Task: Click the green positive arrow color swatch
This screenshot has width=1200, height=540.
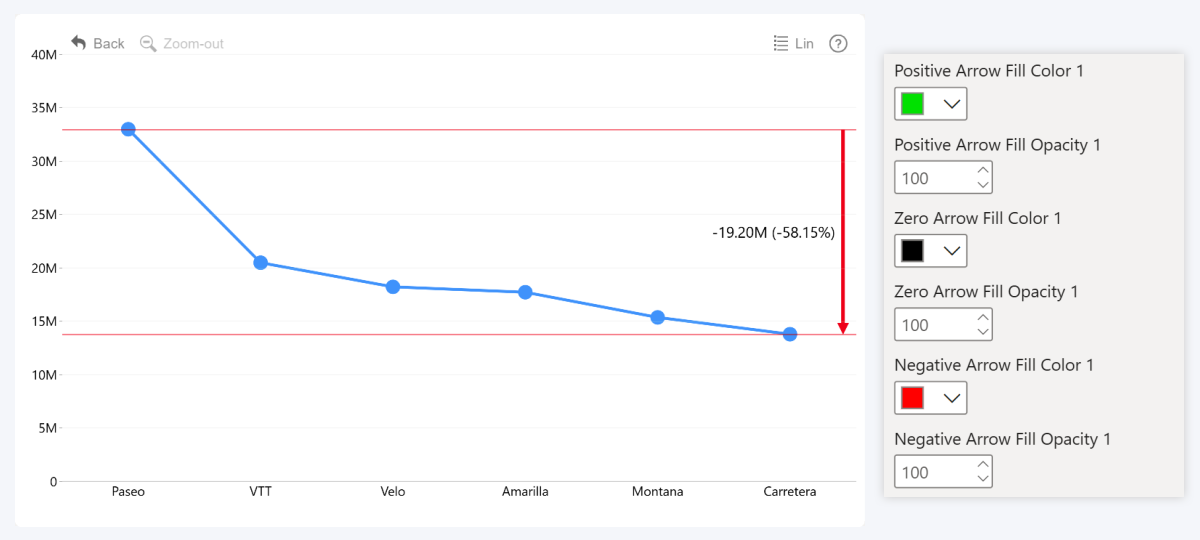Action: pyautogui.click(x=912, y=104)
